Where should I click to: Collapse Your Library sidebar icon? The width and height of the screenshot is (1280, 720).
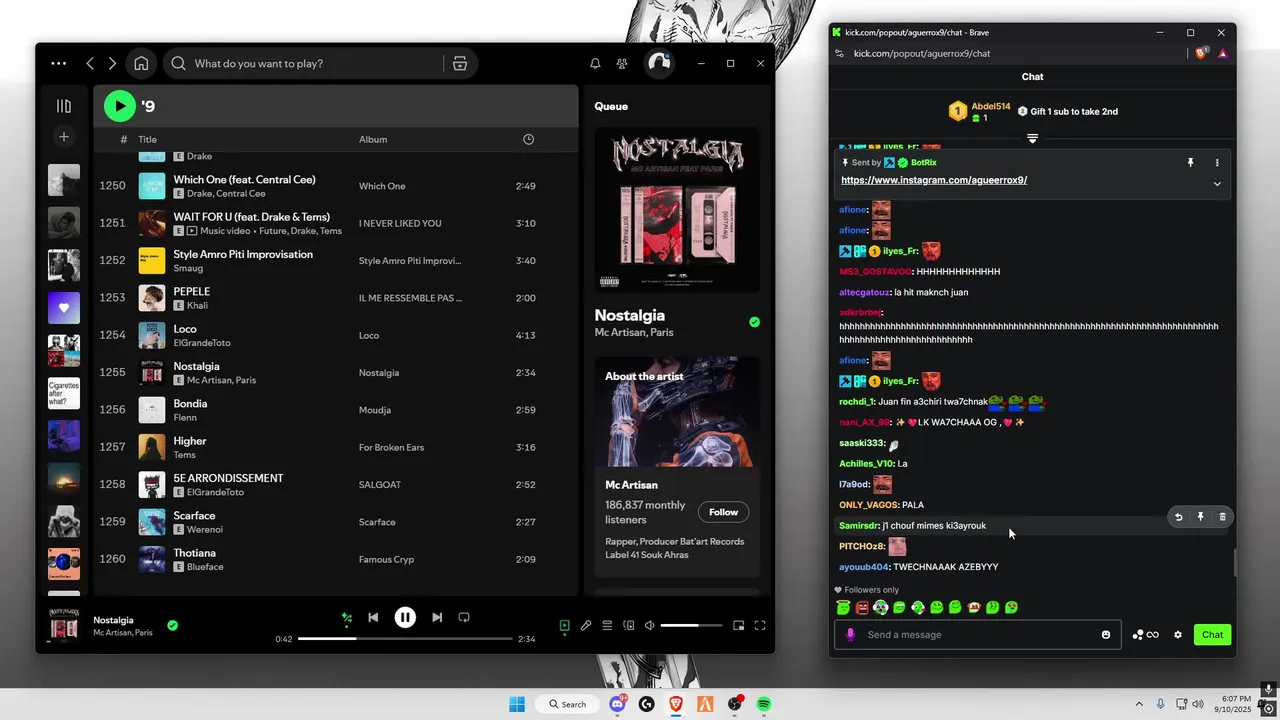64,106
